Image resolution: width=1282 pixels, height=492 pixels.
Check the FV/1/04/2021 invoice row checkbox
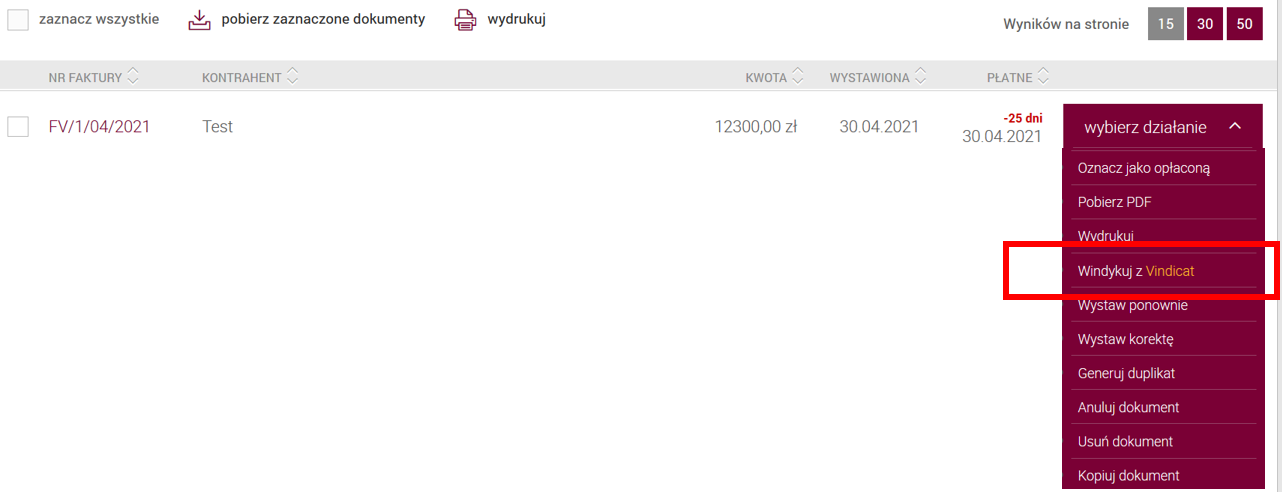18,127
